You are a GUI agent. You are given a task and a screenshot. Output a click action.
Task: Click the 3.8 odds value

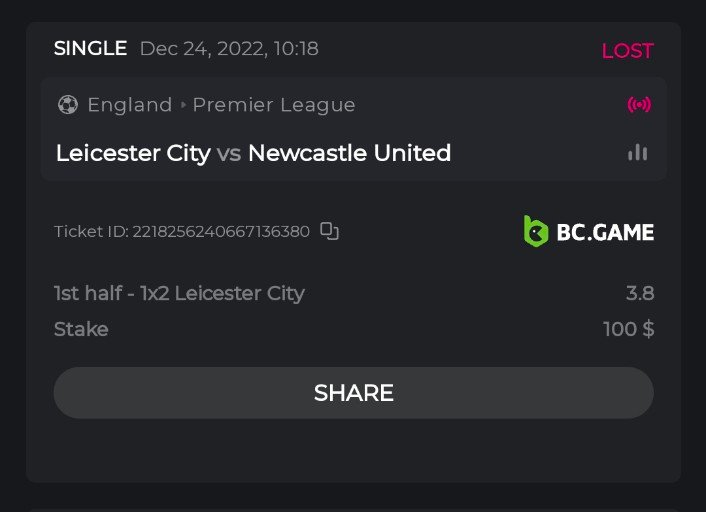pyautogui.click(x=640, y=293)
